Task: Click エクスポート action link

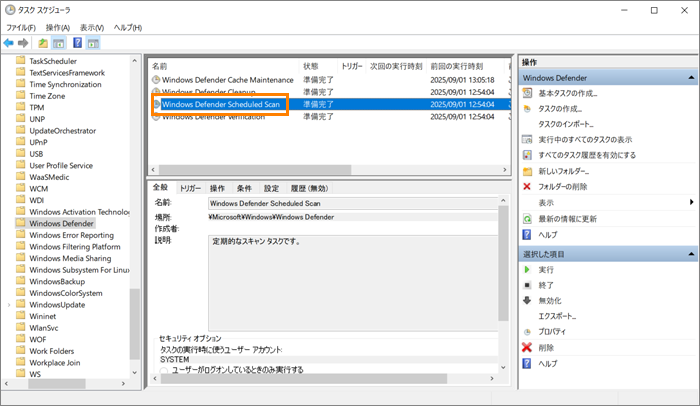Action: pos(557,316)
